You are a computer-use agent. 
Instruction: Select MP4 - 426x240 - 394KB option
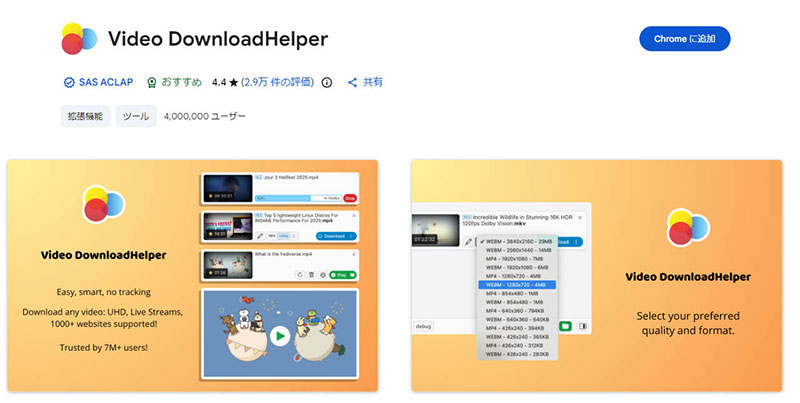pos(517,328)
